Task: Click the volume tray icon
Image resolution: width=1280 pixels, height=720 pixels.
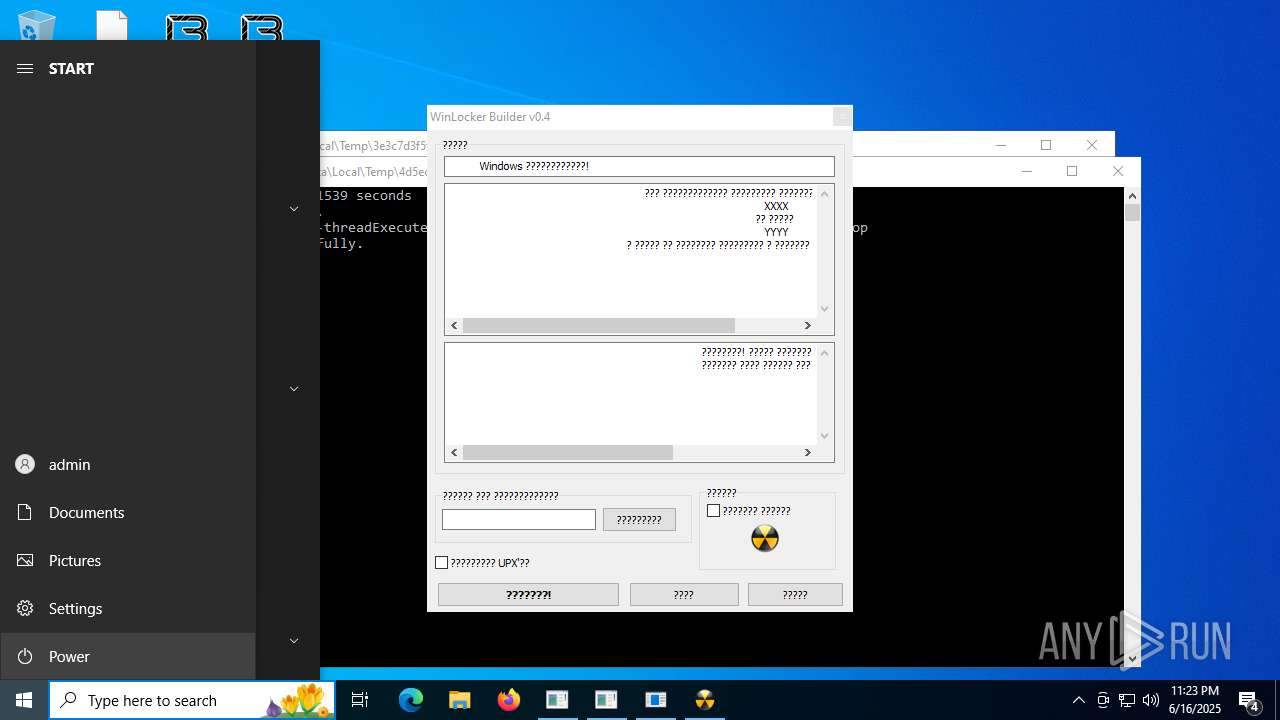Action: (1151, 700)
